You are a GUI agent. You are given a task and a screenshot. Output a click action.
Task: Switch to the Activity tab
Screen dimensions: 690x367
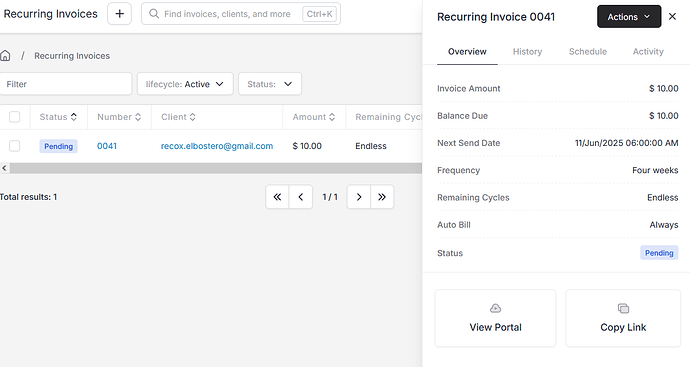(648, 51)
